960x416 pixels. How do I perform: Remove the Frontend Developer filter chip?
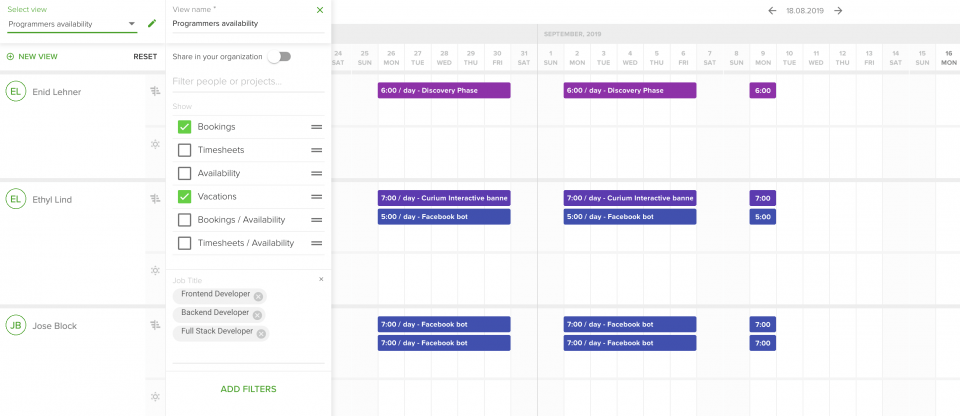coord(258,297)
